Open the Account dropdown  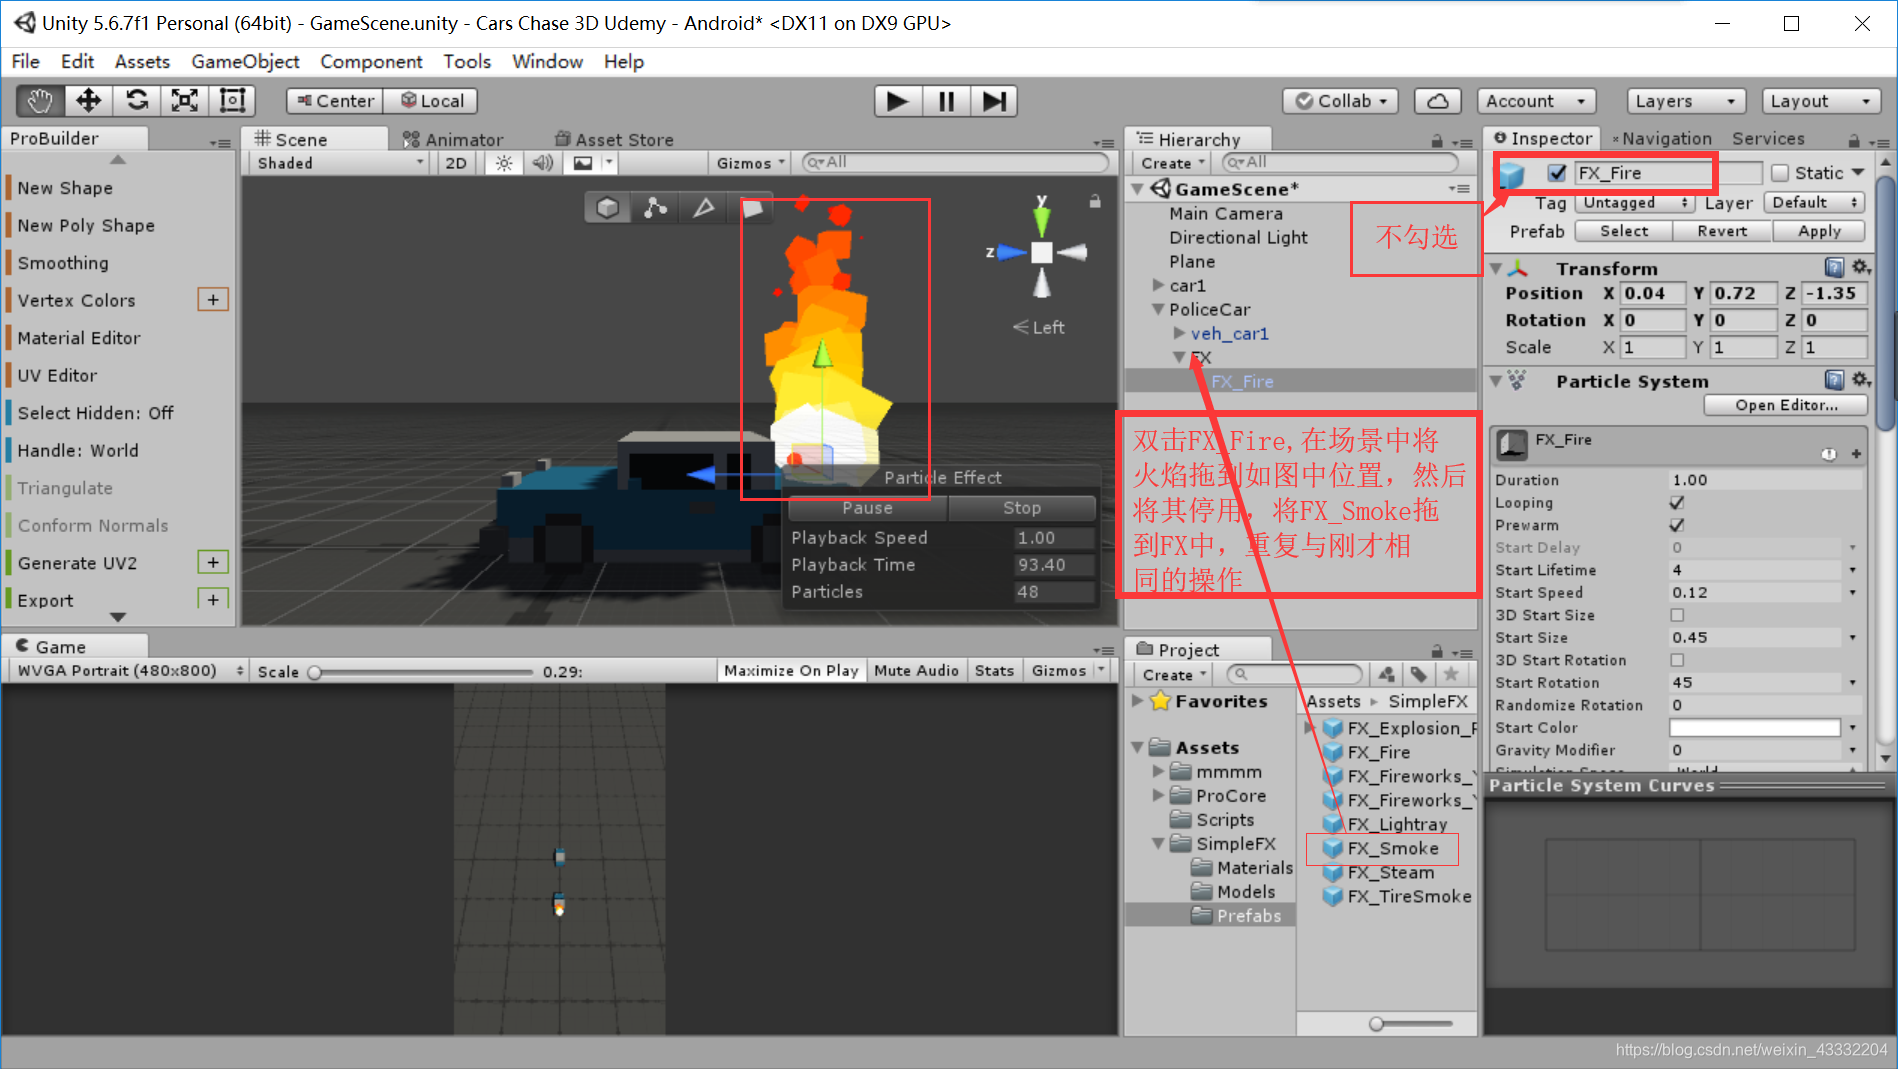click(1536, 101)
